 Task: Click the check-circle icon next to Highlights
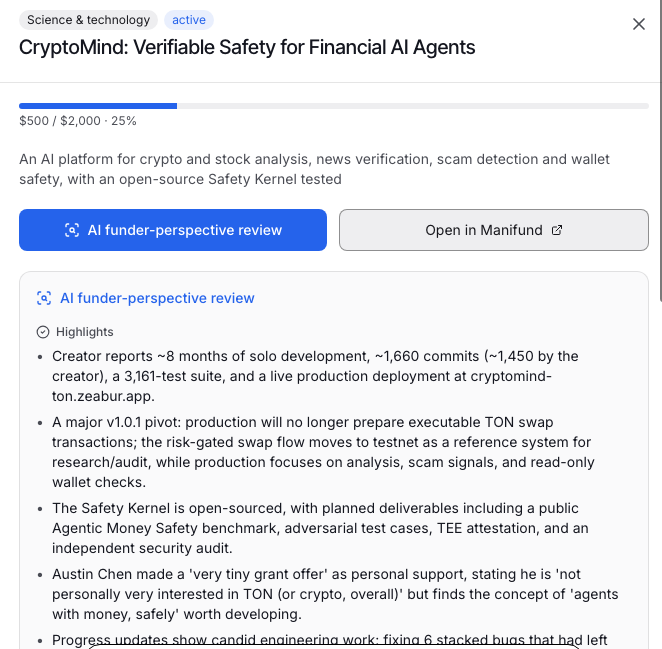pos(43,332)
